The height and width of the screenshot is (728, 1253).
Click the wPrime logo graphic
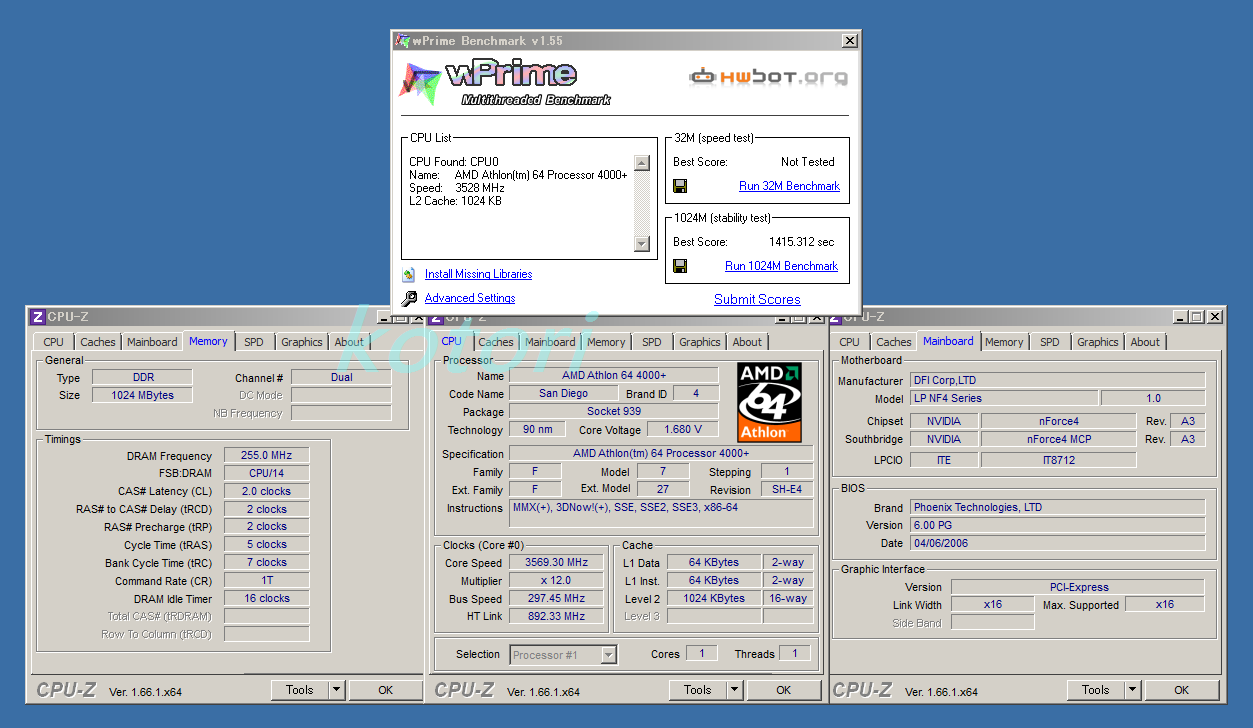coord(505,83)
